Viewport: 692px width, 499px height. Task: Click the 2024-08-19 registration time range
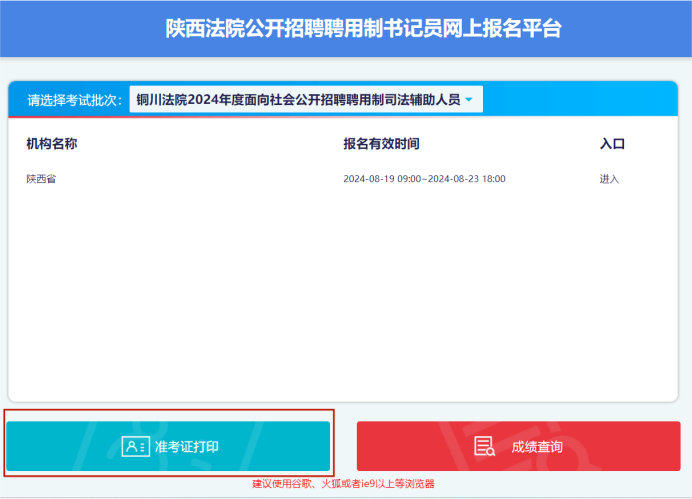pos(424,179)
